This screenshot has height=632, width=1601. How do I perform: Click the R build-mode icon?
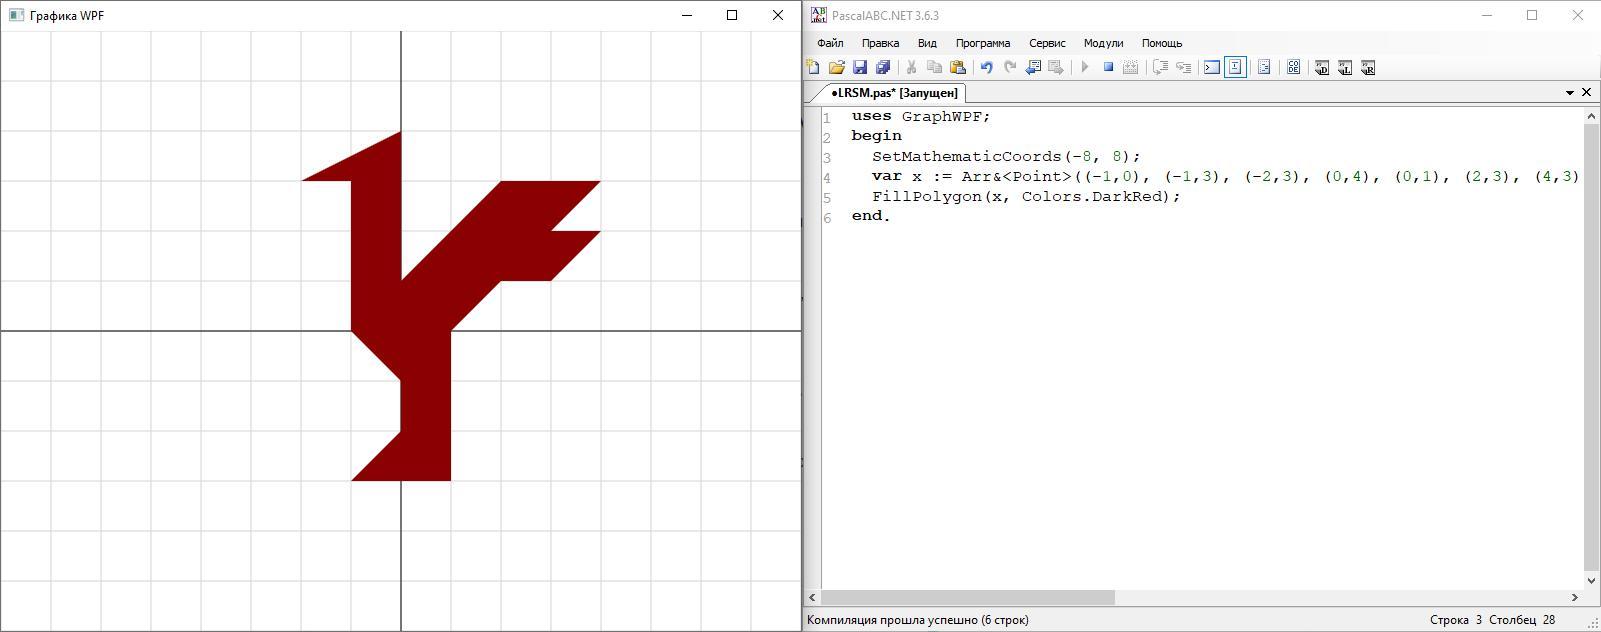[1368, 67]
